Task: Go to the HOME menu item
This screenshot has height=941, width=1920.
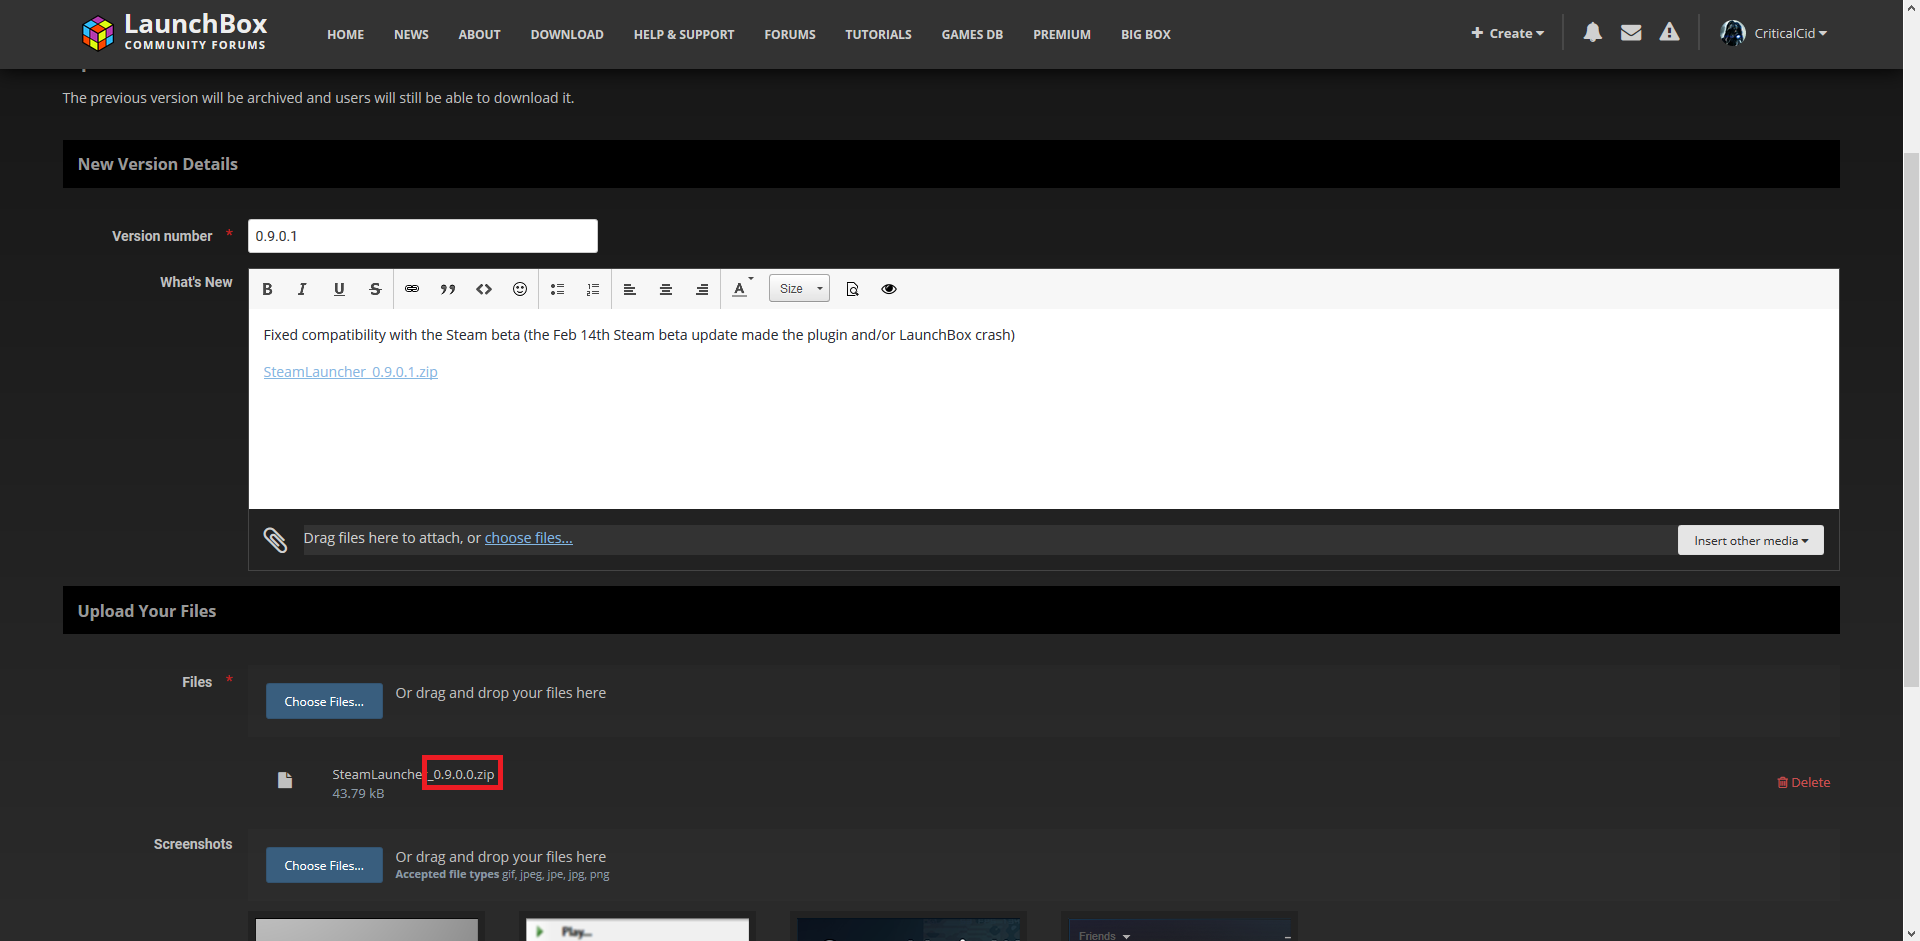Action: coord(346,34)
